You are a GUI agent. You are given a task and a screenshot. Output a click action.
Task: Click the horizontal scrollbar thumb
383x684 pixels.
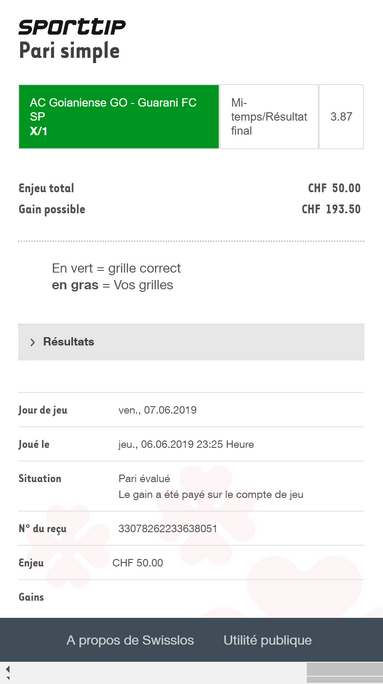345,670
